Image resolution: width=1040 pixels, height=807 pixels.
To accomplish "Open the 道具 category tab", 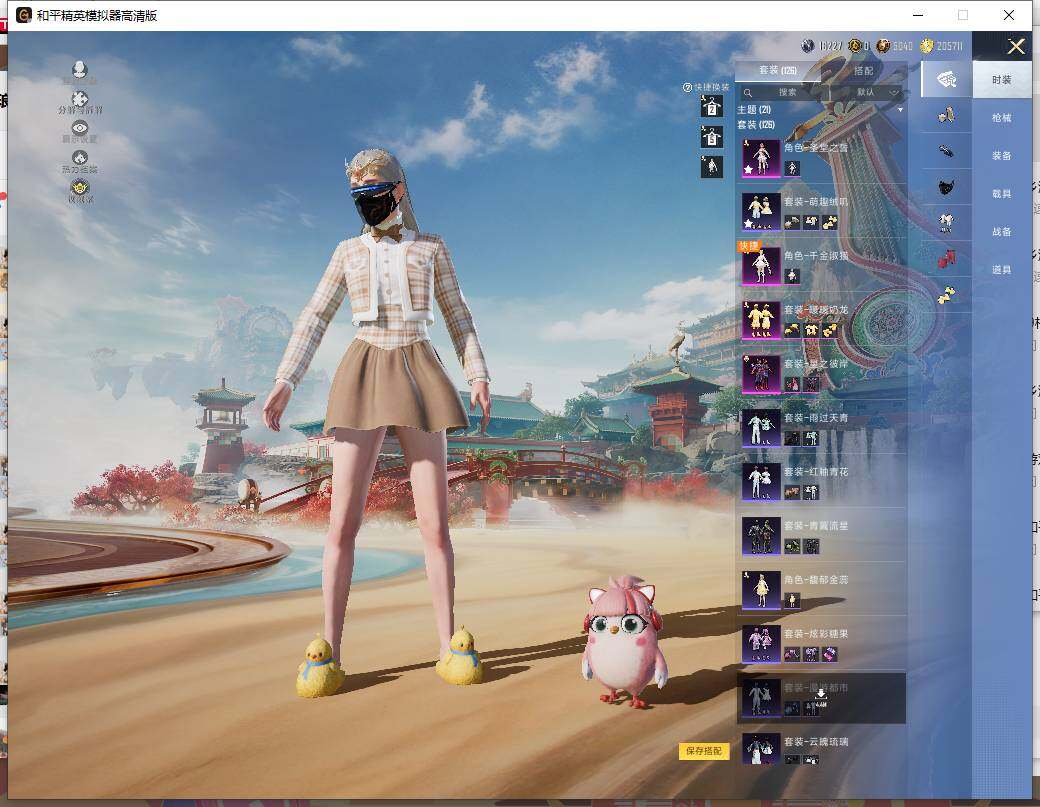I will [1002, 270].
